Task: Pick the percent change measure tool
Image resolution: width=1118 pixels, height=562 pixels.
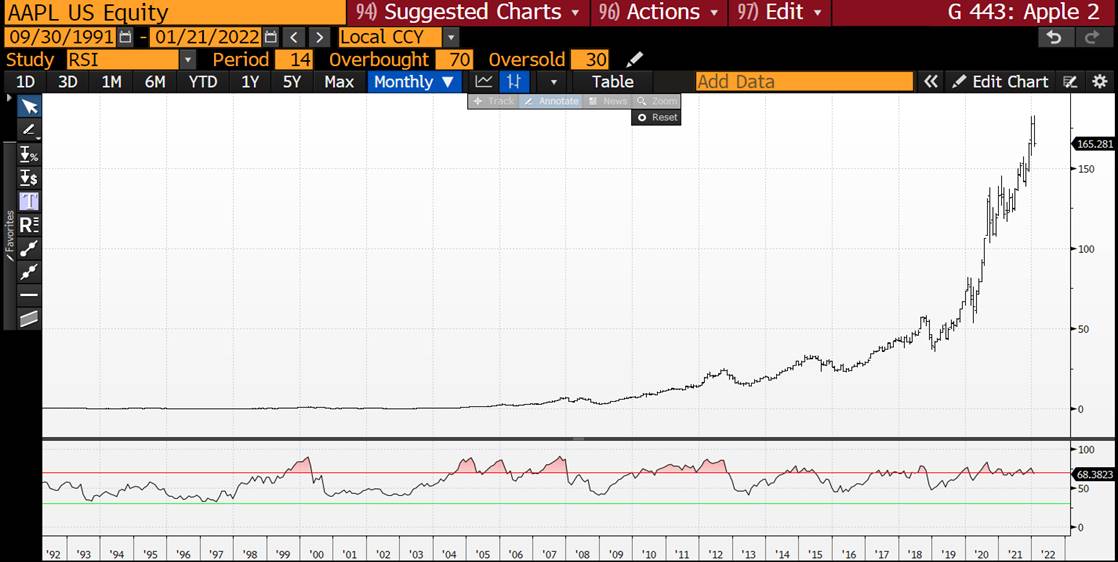Action: tap(29, 154)
